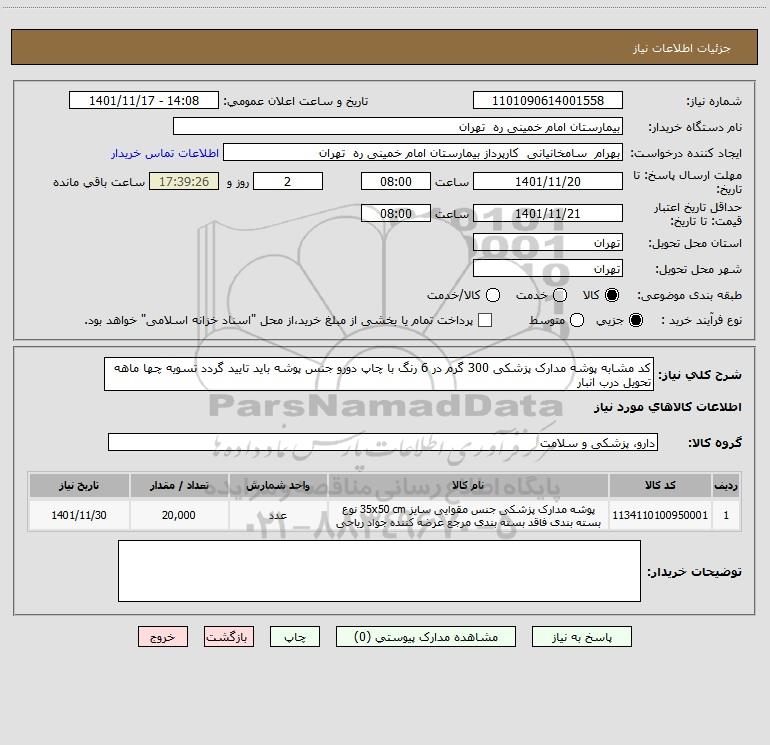Viewport: 770px width, 745px height.
Task: Click the استان محل تحویل تهران field
Action: point(548,242)
